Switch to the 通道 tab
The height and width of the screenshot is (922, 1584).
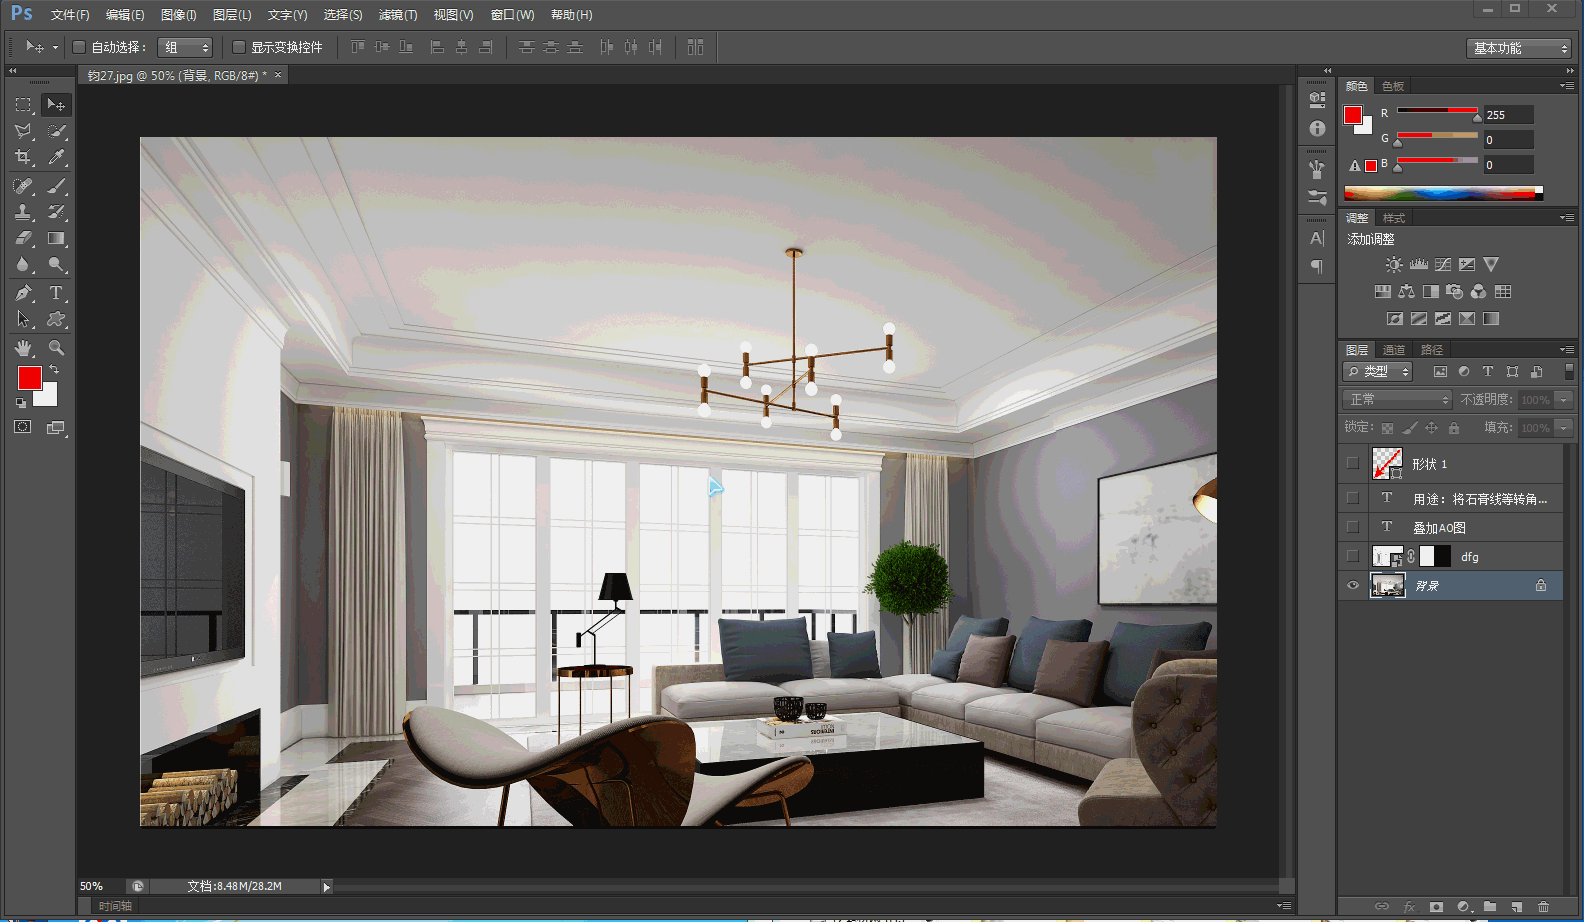(1394, 350)
